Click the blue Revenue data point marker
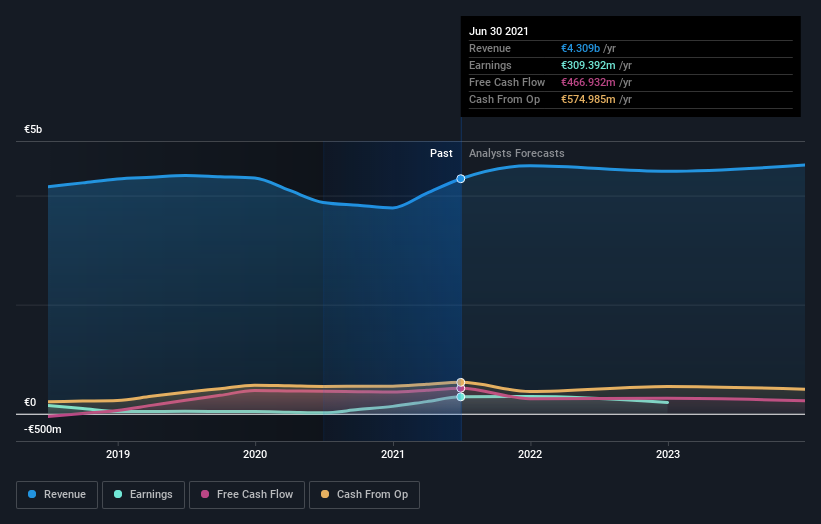Viewport: 821px width, 524px height. [x=460, y=179]
